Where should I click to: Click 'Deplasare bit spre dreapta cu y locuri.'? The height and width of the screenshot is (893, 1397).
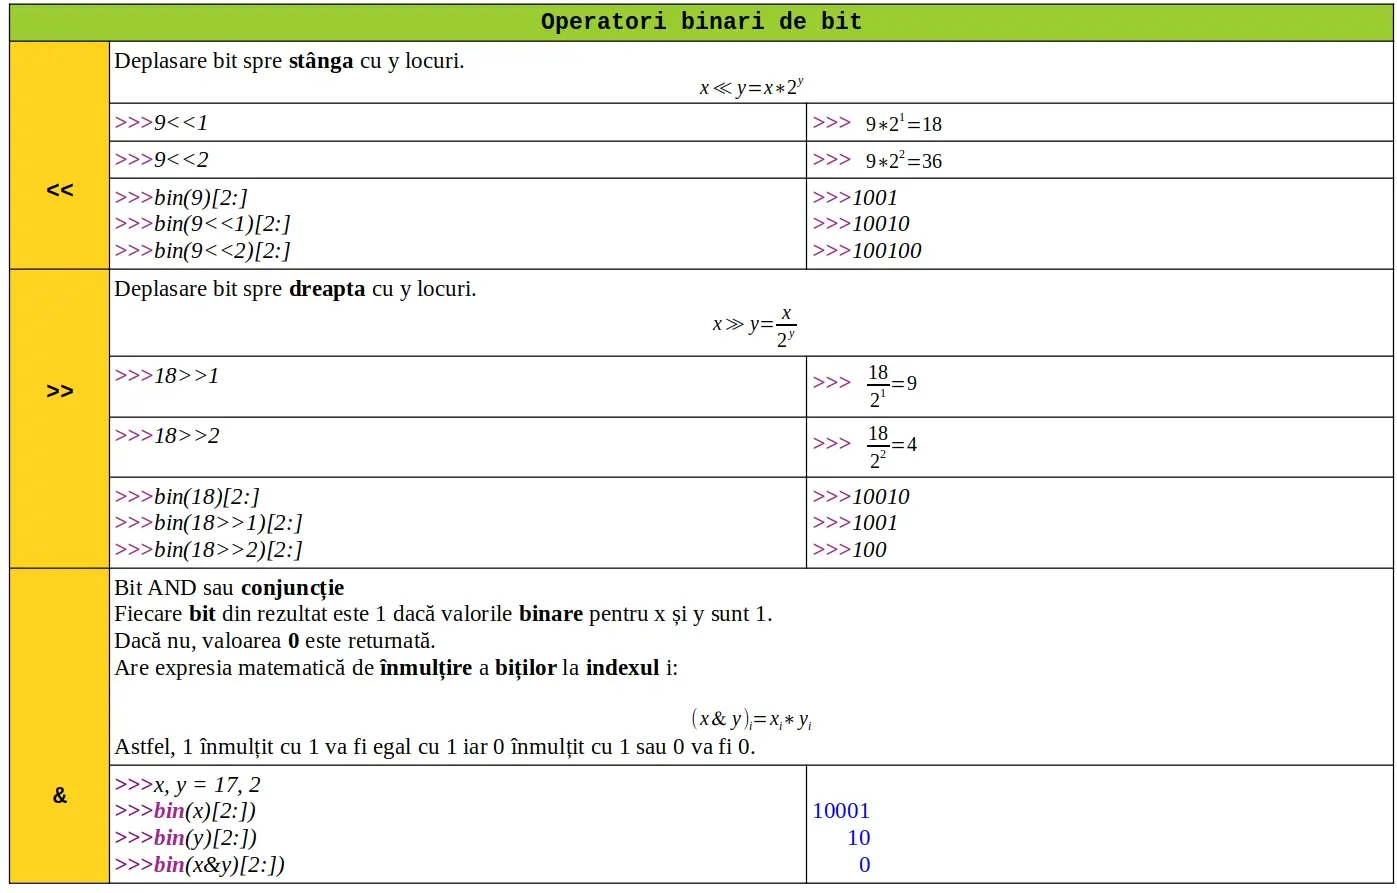[x=295, y=289]
